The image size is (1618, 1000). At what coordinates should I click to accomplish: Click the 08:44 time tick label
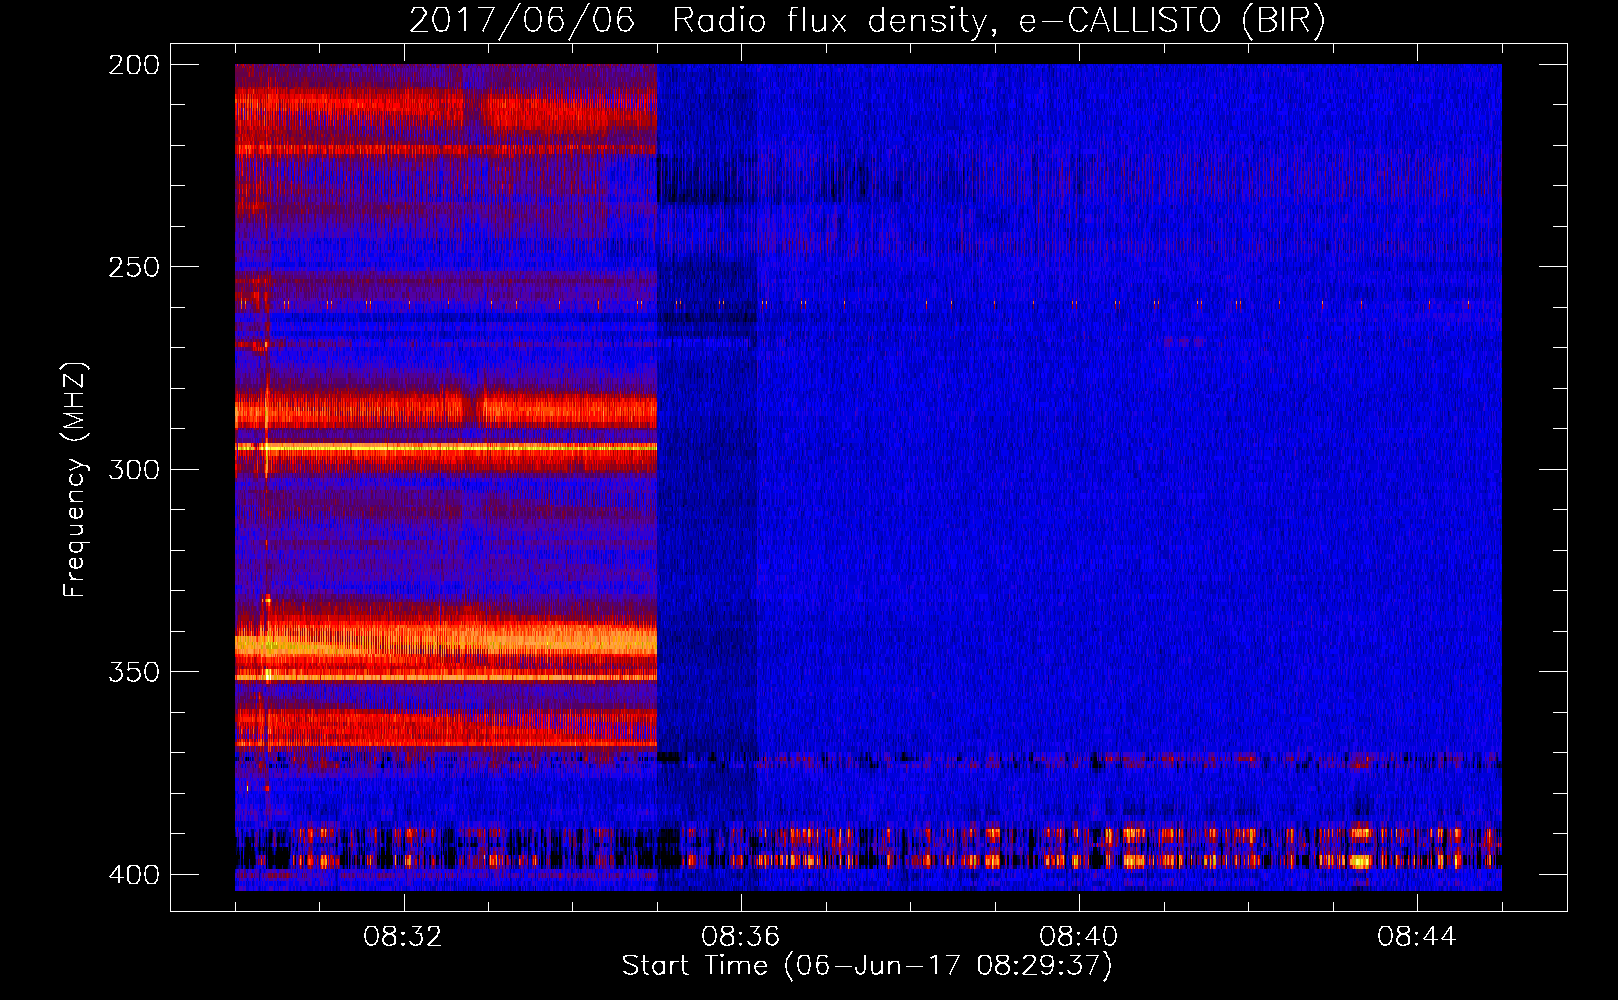pyautogui.click(x=1417, y=937)
